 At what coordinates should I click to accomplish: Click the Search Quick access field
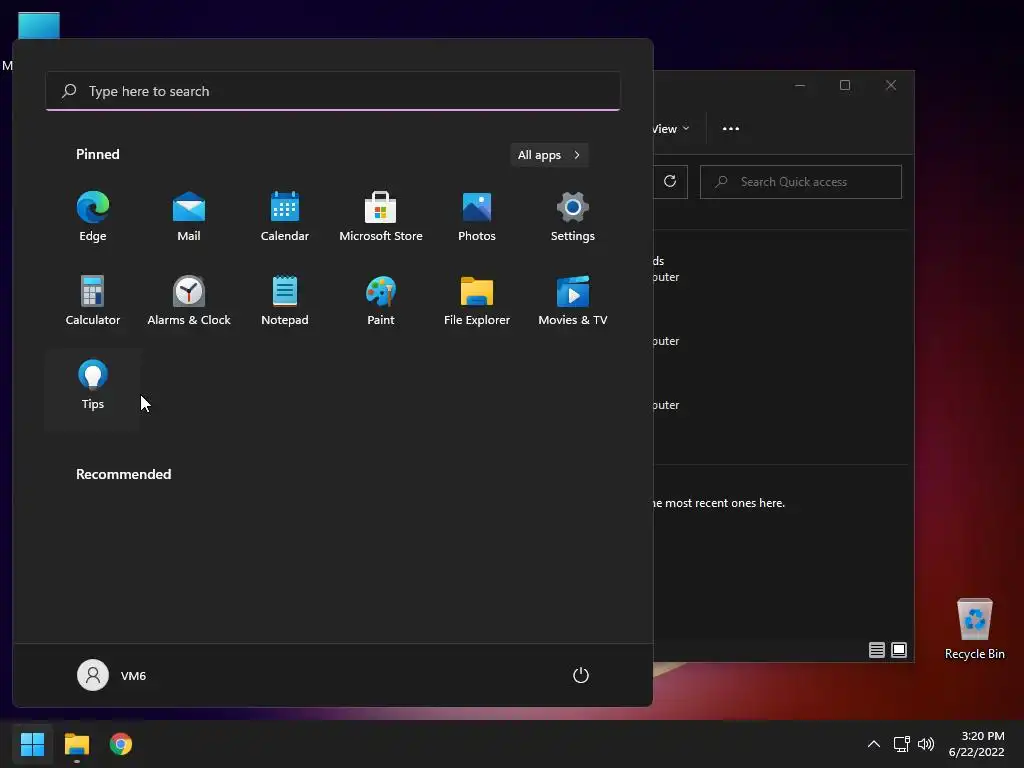801,182
